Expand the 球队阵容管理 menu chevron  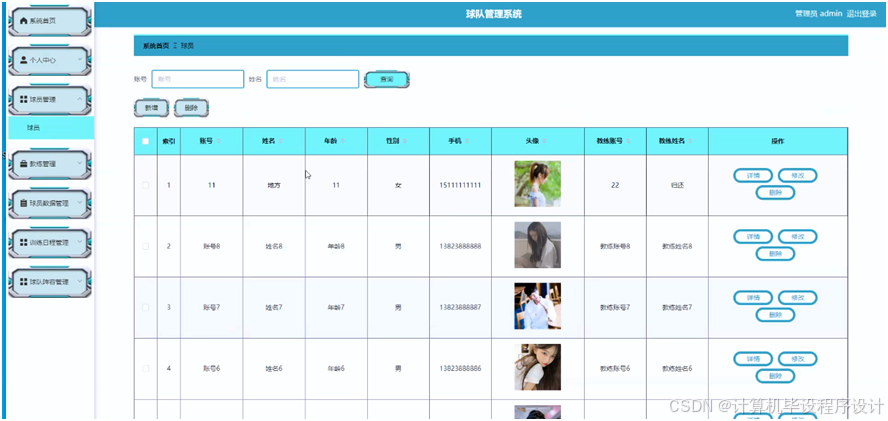[x=80, y=281]
